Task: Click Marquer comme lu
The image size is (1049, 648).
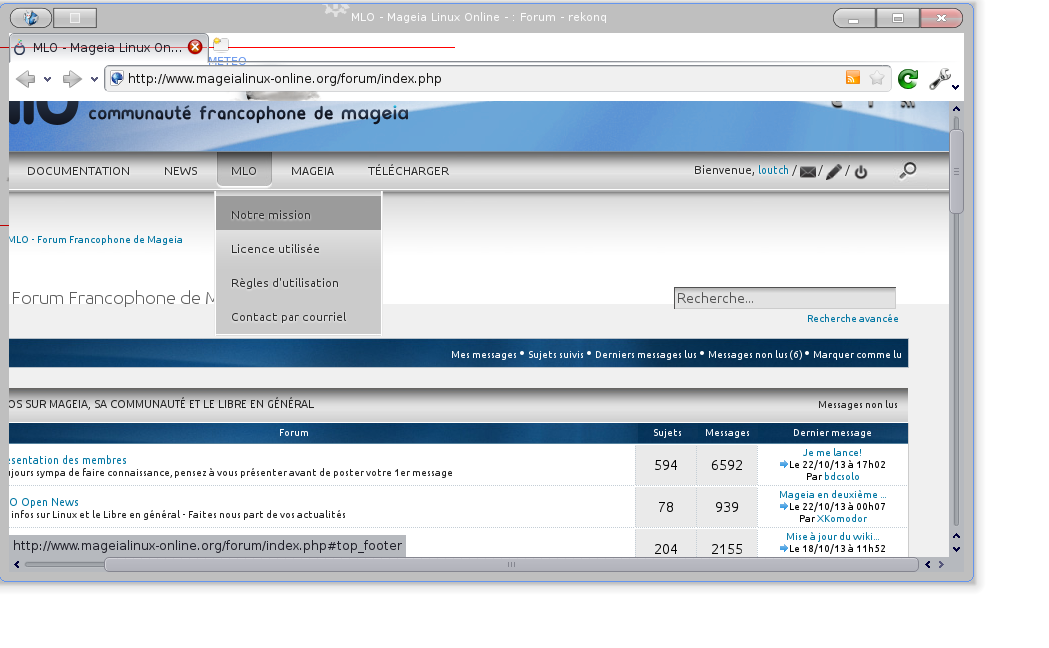Action: click(x=857, y=354)
